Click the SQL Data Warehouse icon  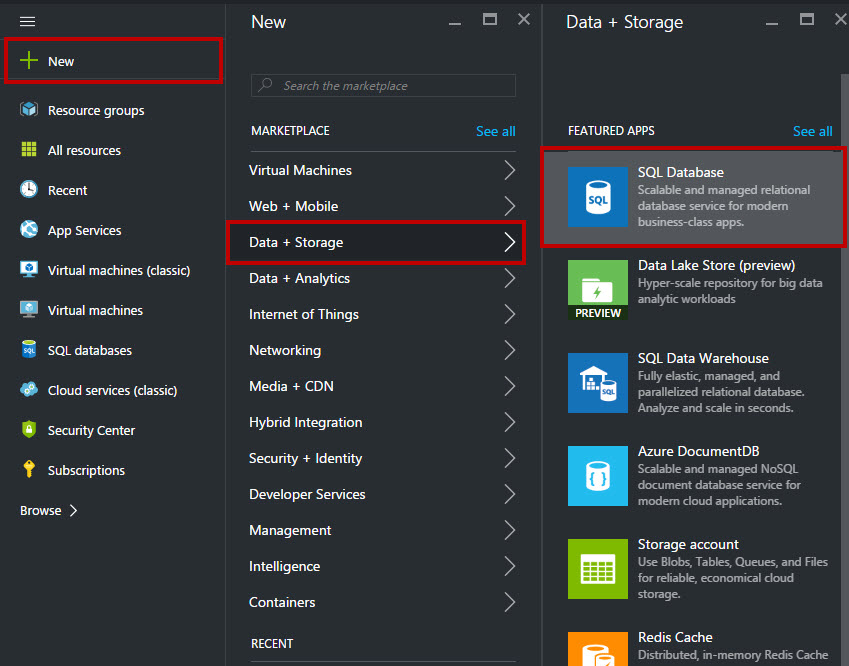coord(598,383)
